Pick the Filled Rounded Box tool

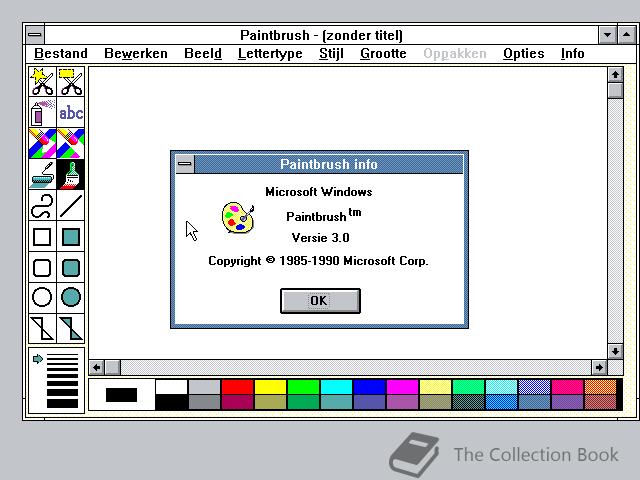[x=71, y=268]
